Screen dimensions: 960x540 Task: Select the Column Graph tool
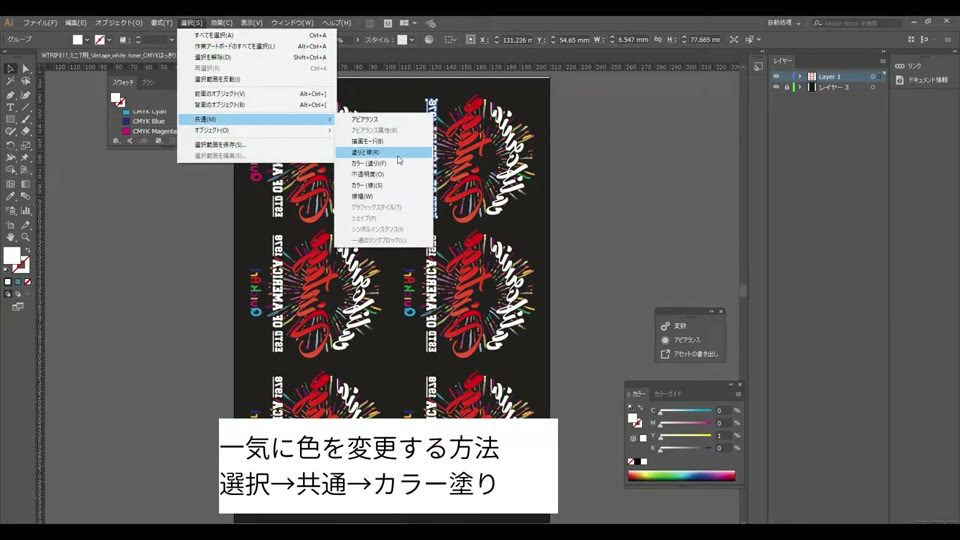(26, 211)
